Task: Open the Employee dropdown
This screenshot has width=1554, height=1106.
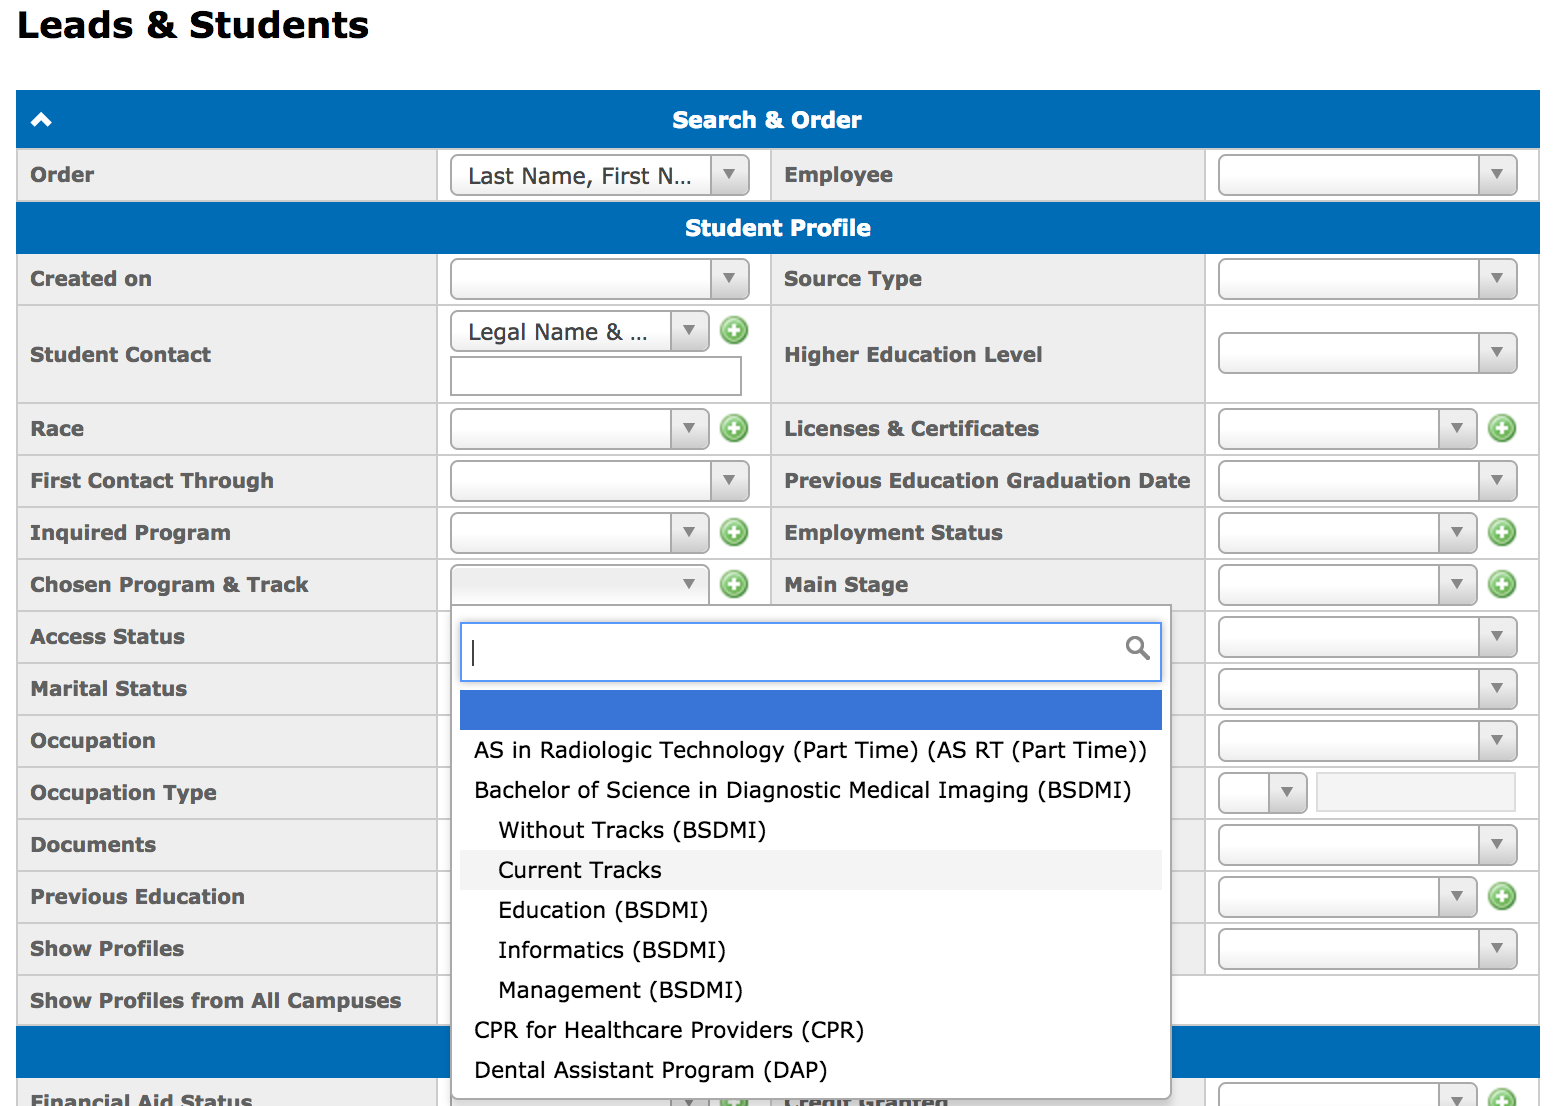Action: [1367, 175]
